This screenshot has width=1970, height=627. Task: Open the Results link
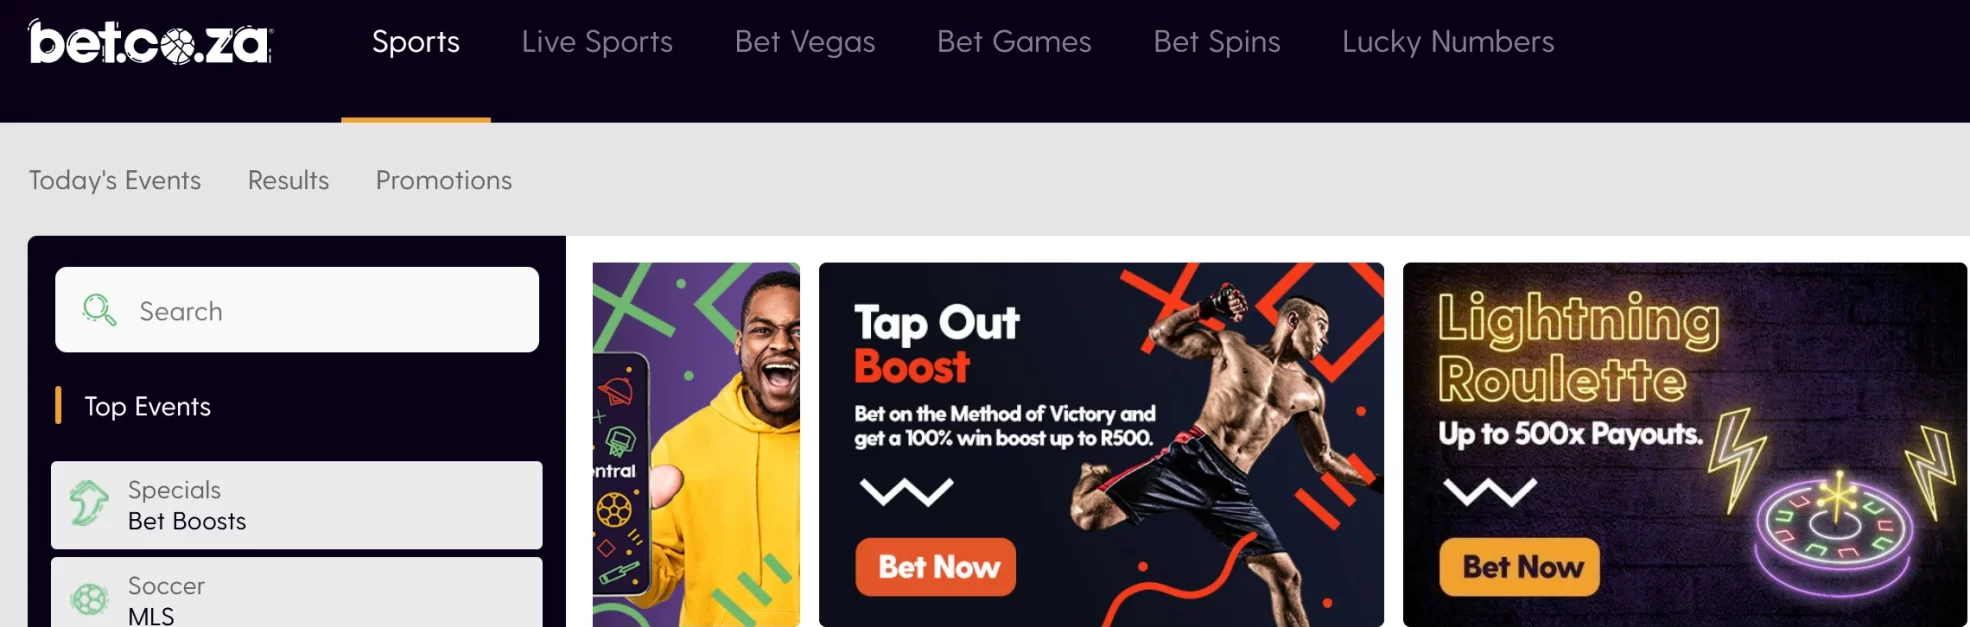click(288, 180)
